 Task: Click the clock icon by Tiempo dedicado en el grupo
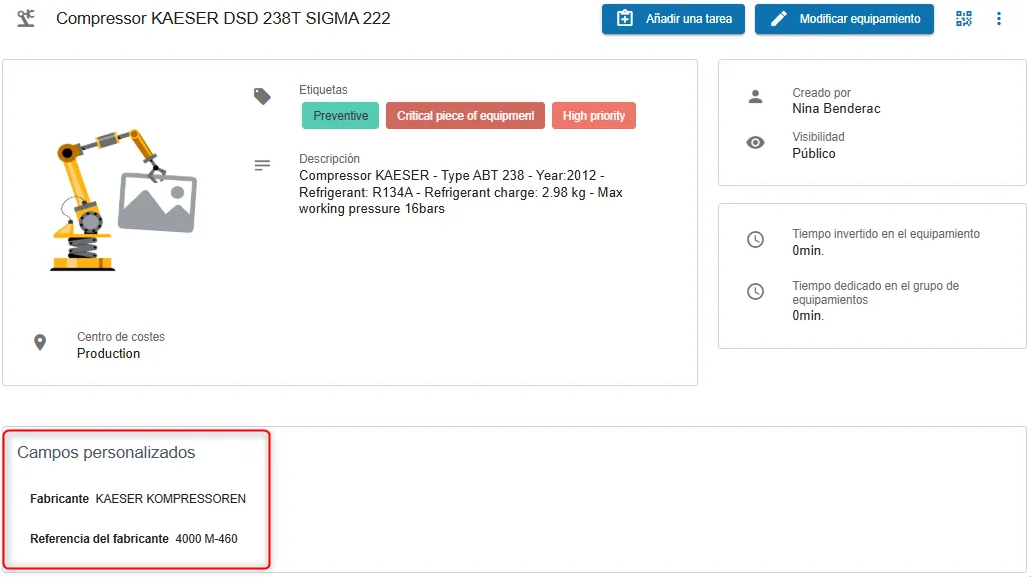pyautogui.click(x=755, y=291)
